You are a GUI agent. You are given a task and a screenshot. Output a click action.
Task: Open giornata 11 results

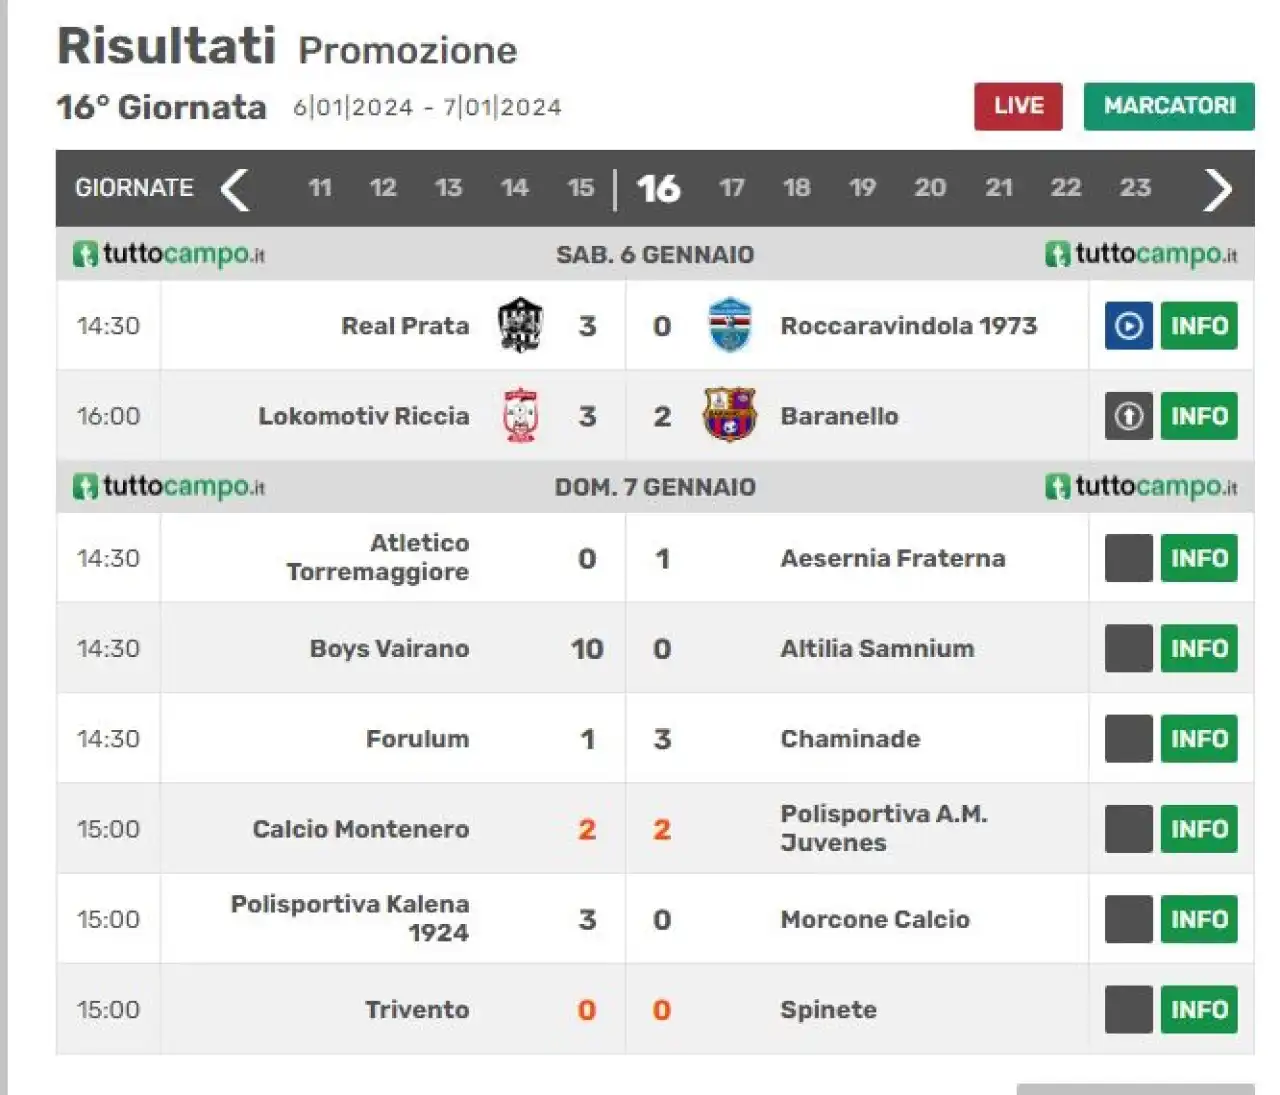coord(320,188)
